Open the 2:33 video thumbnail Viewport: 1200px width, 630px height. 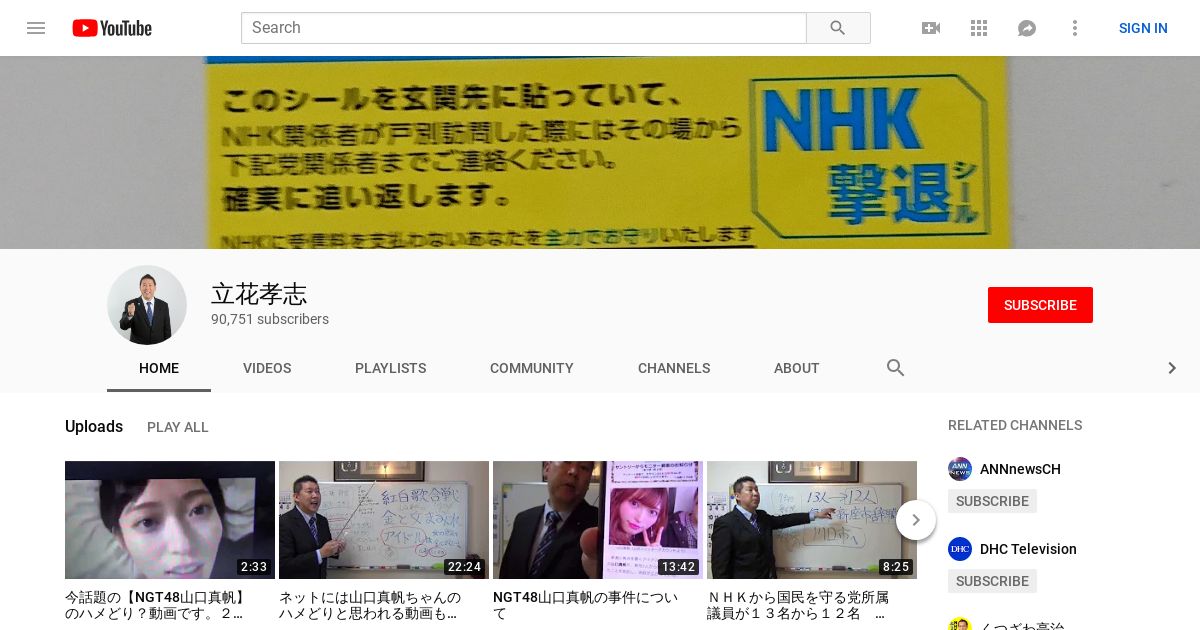click(x=170, y=520)
